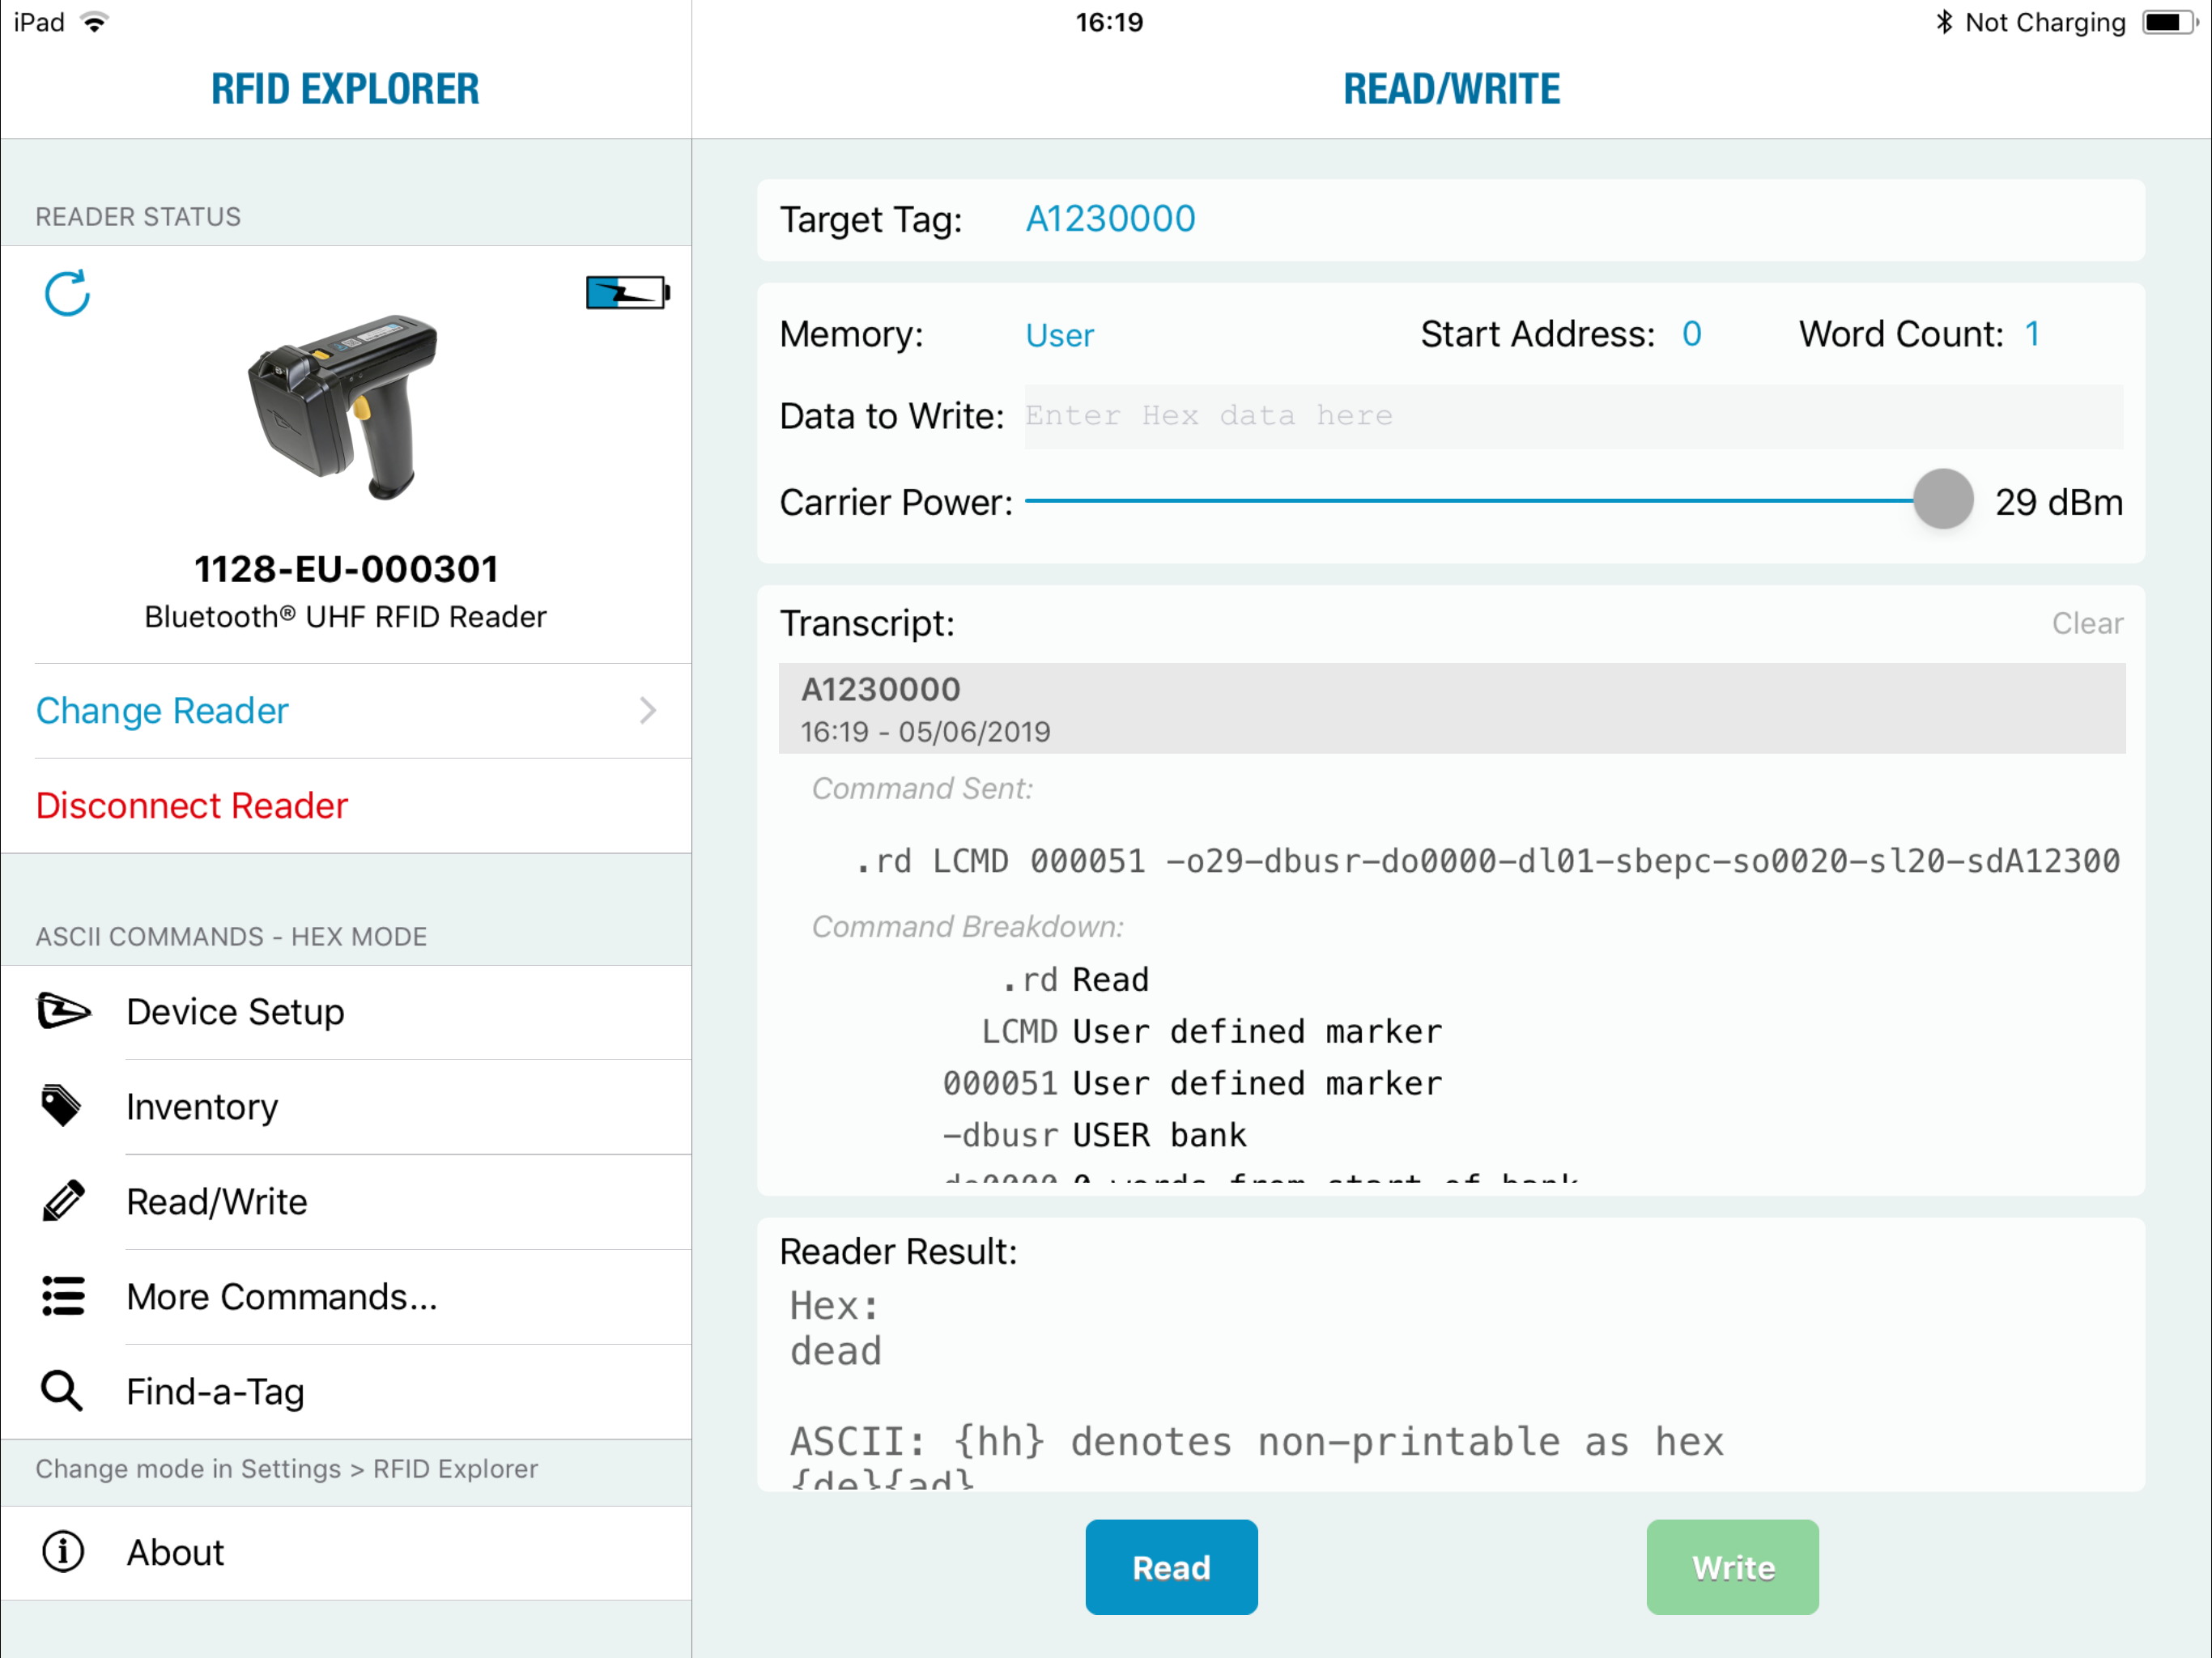Open the Change Reader chevron
The width and height of the screenshot is (2212, 1658).
click(x=648, y=711)
